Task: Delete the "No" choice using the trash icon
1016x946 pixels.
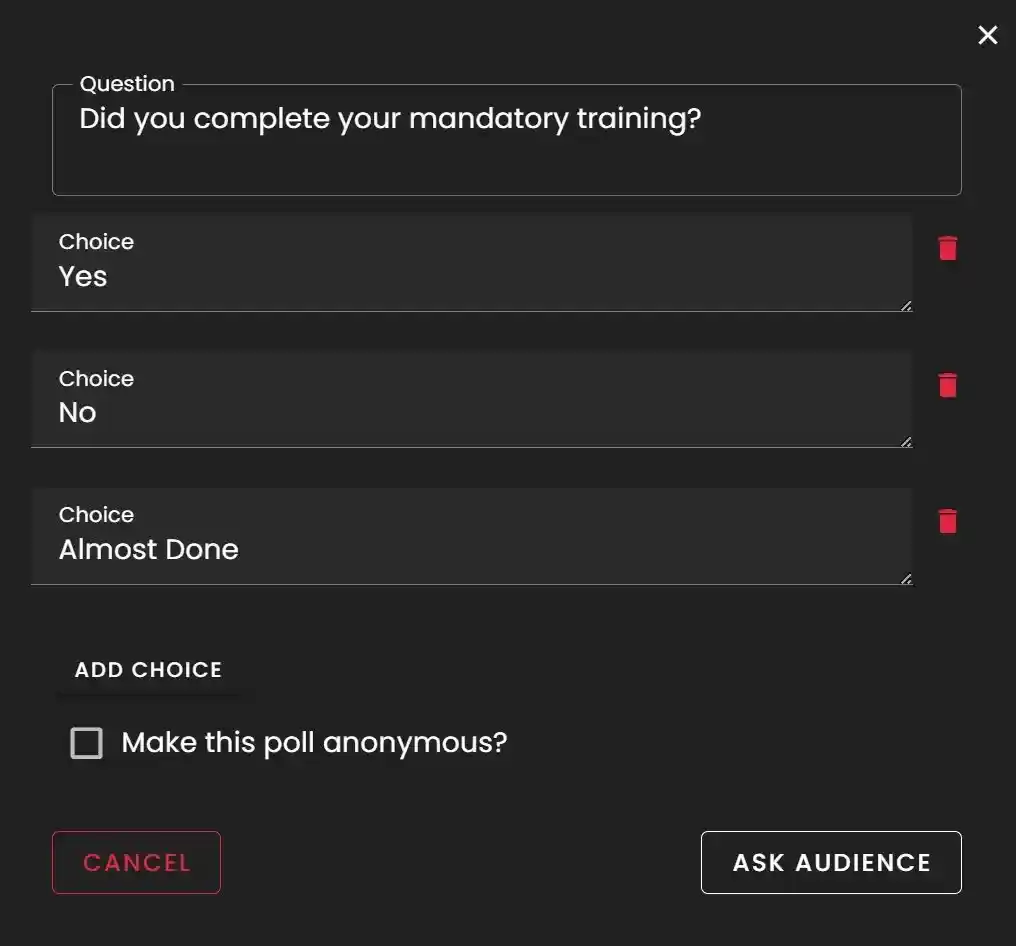Action: 947,385
